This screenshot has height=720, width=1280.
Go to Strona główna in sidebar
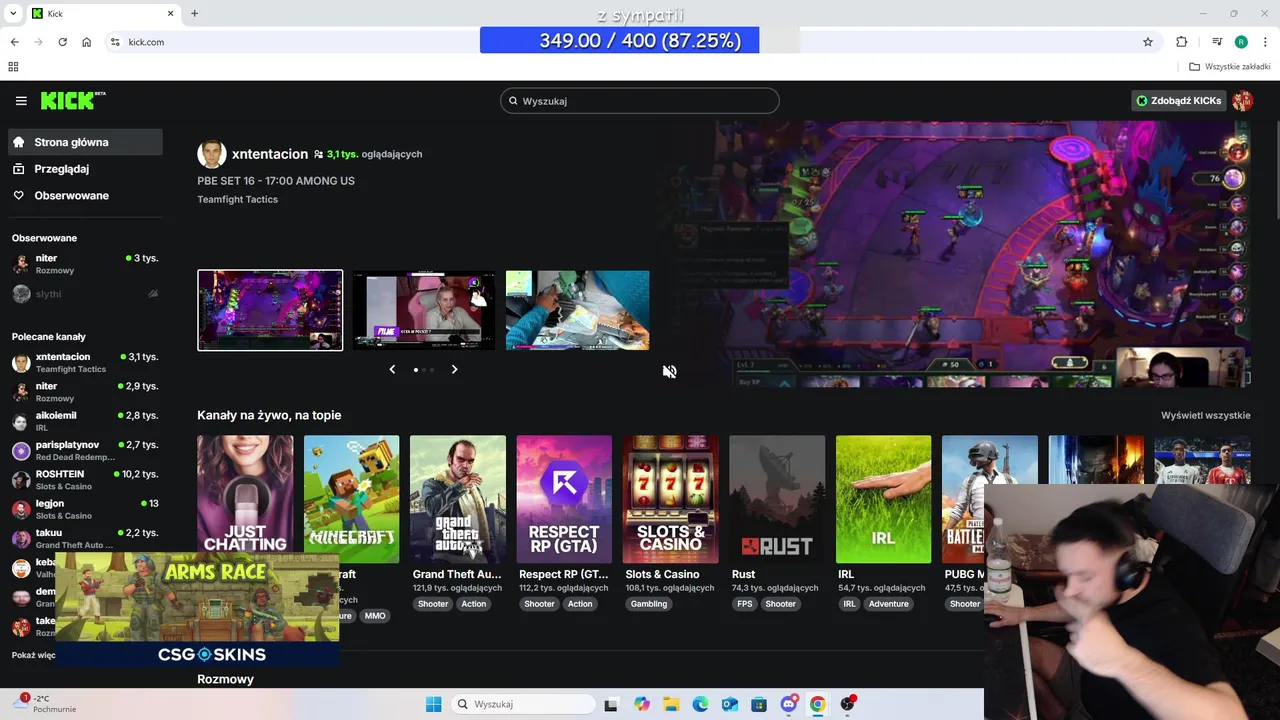[x=85, y=142]
